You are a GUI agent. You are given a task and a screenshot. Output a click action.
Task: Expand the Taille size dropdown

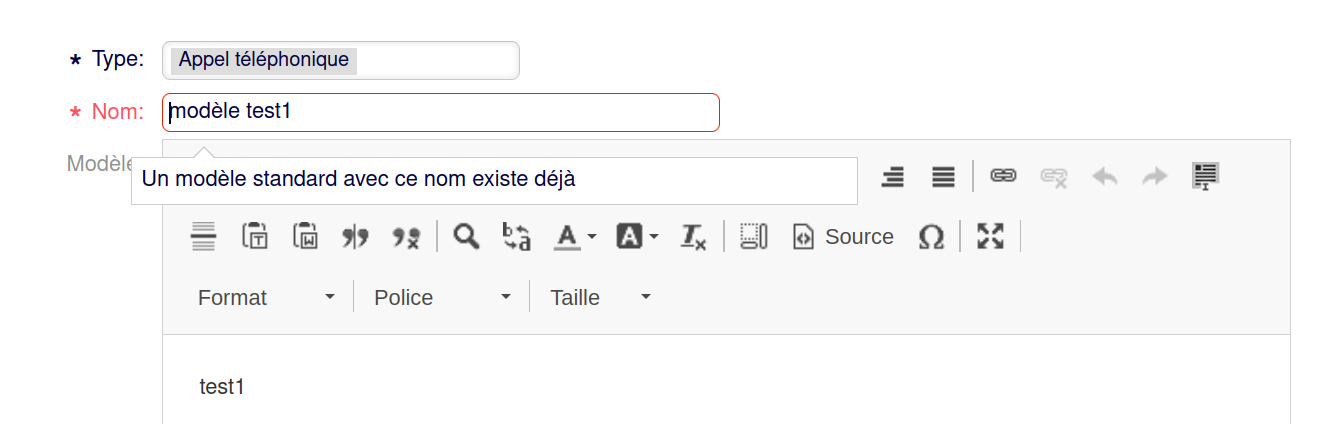point(600,298)
